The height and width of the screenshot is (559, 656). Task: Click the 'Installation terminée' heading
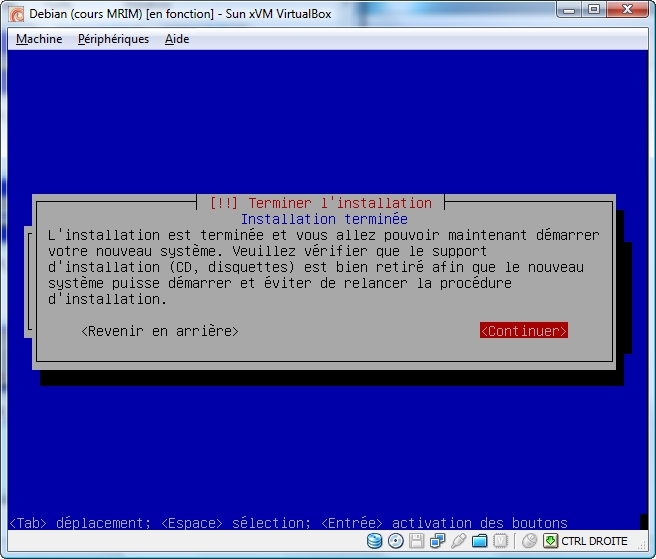(324, 219)
